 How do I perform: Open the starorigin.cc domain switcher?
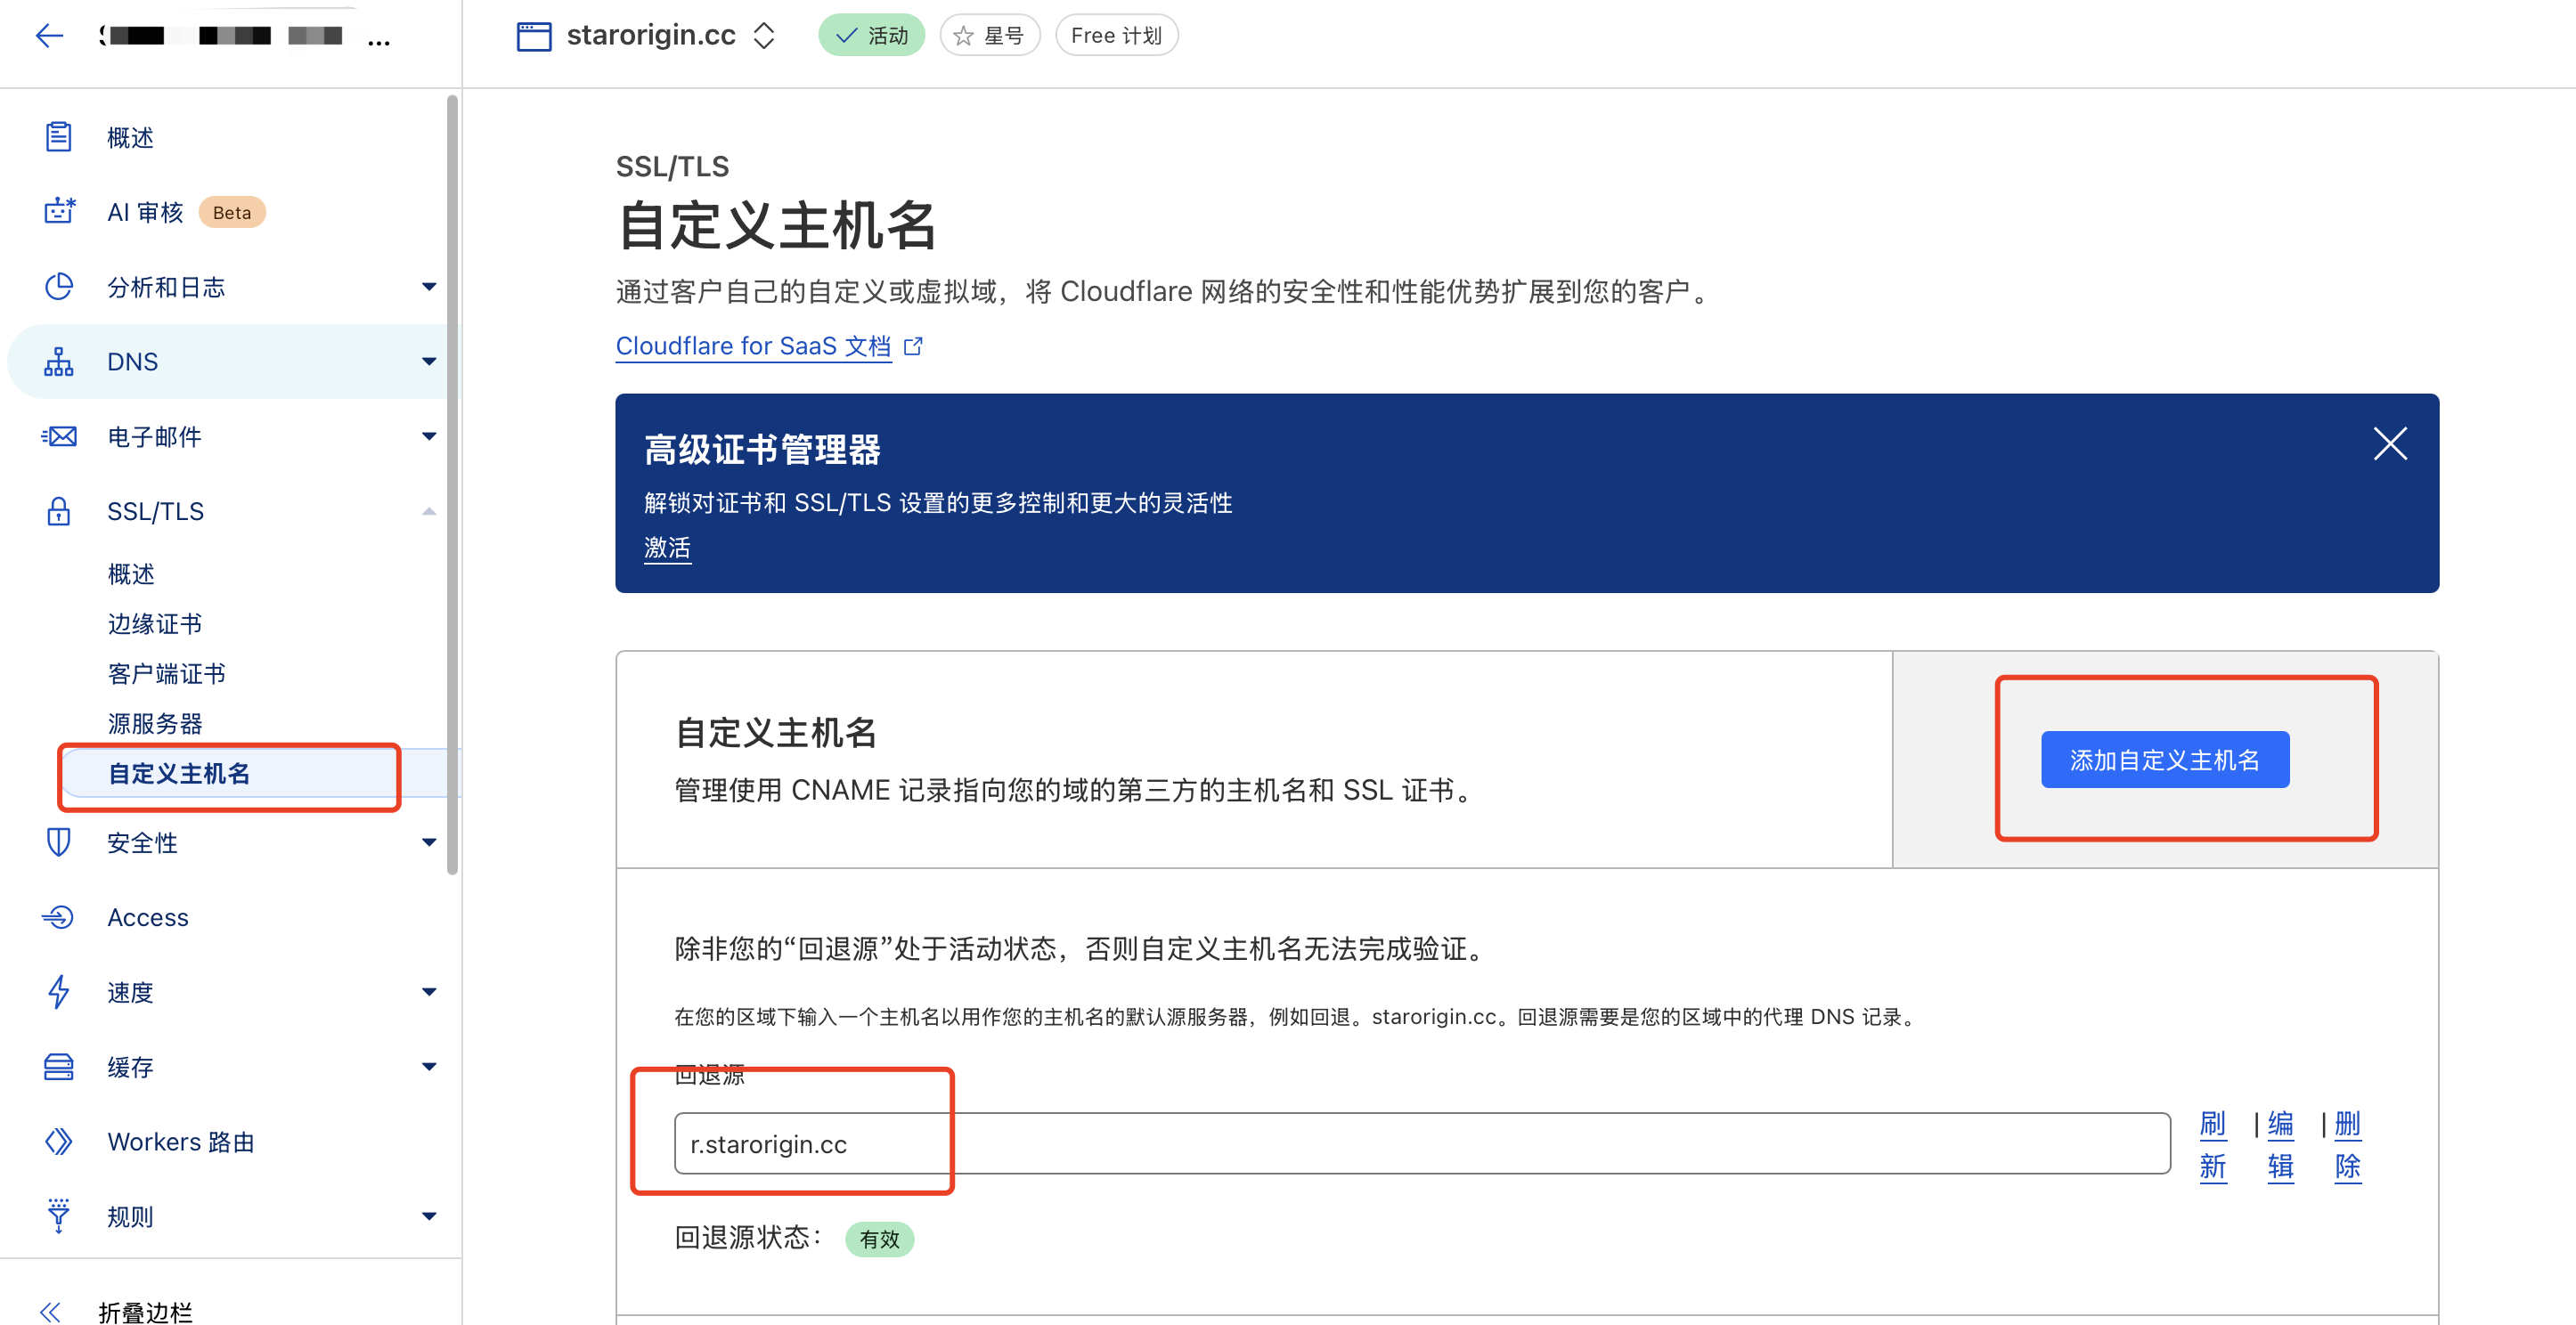[x=764, y=36]
